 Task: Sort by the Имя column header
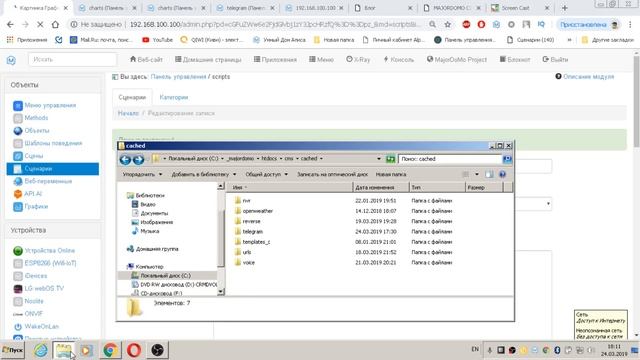289,187
